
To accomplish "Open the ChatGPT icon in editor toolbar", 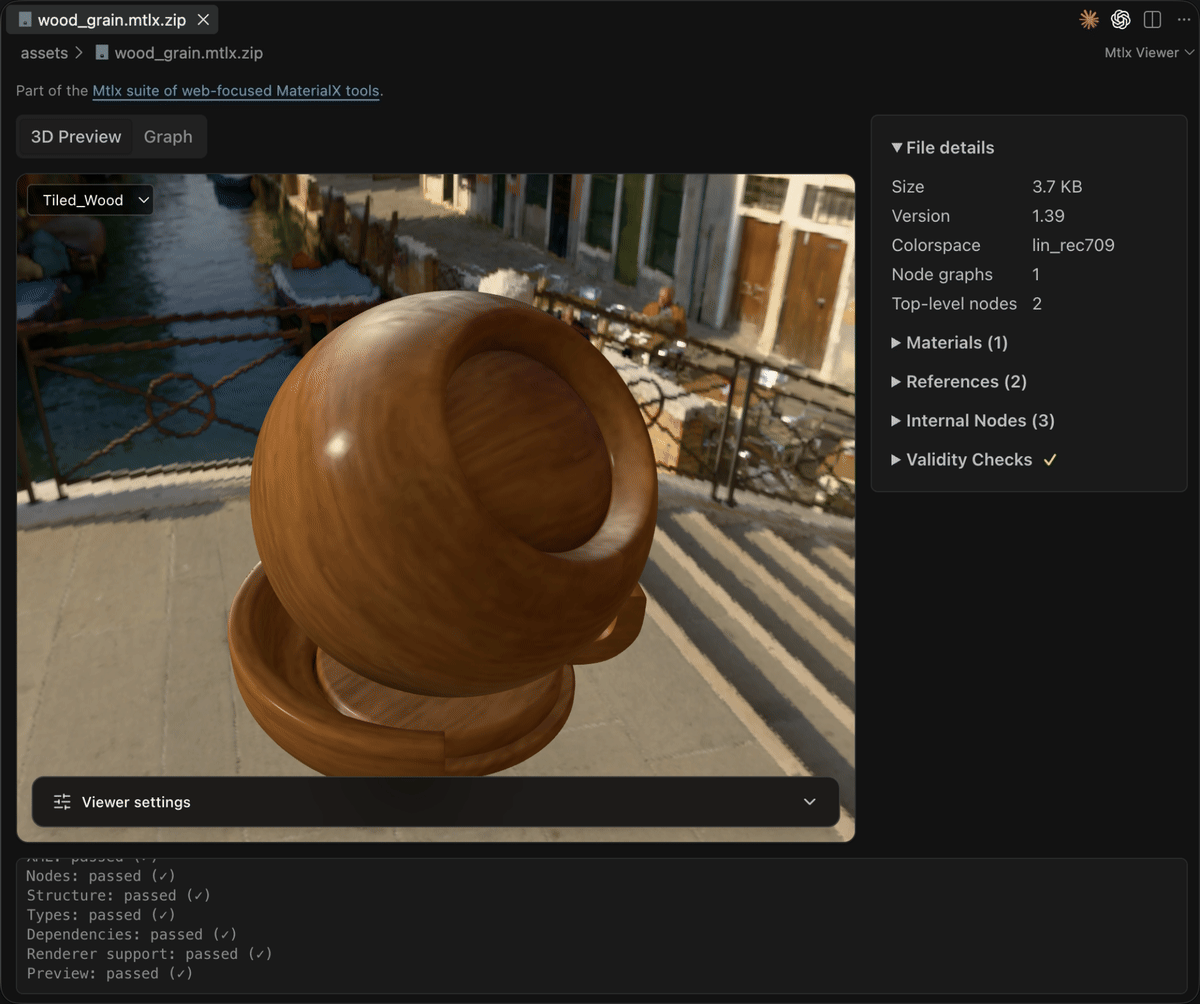I will tap(1121, 19).
